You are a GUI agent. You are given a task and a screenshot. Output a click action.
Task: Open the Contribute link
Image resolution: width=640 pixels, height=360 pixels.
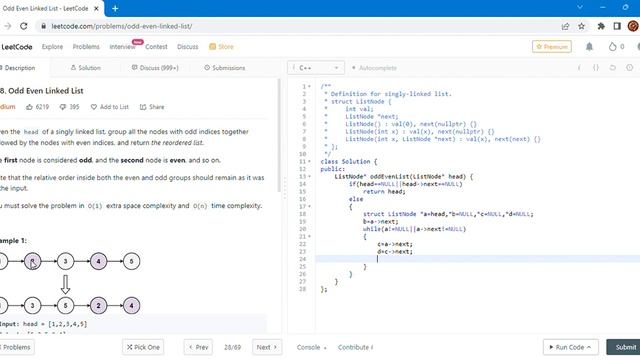coord(355,347)
